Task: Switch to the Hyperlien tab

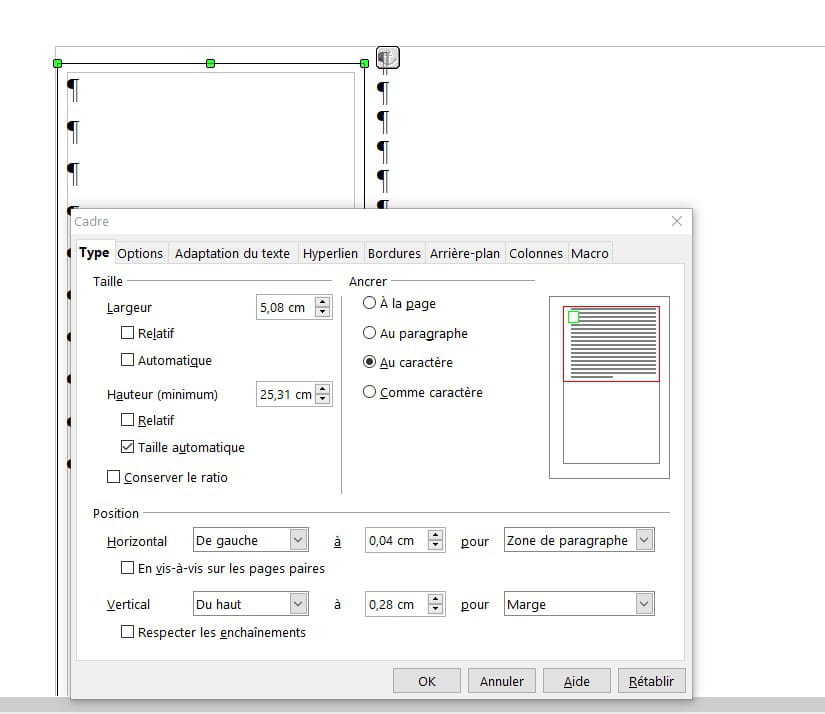Action: 330,254
